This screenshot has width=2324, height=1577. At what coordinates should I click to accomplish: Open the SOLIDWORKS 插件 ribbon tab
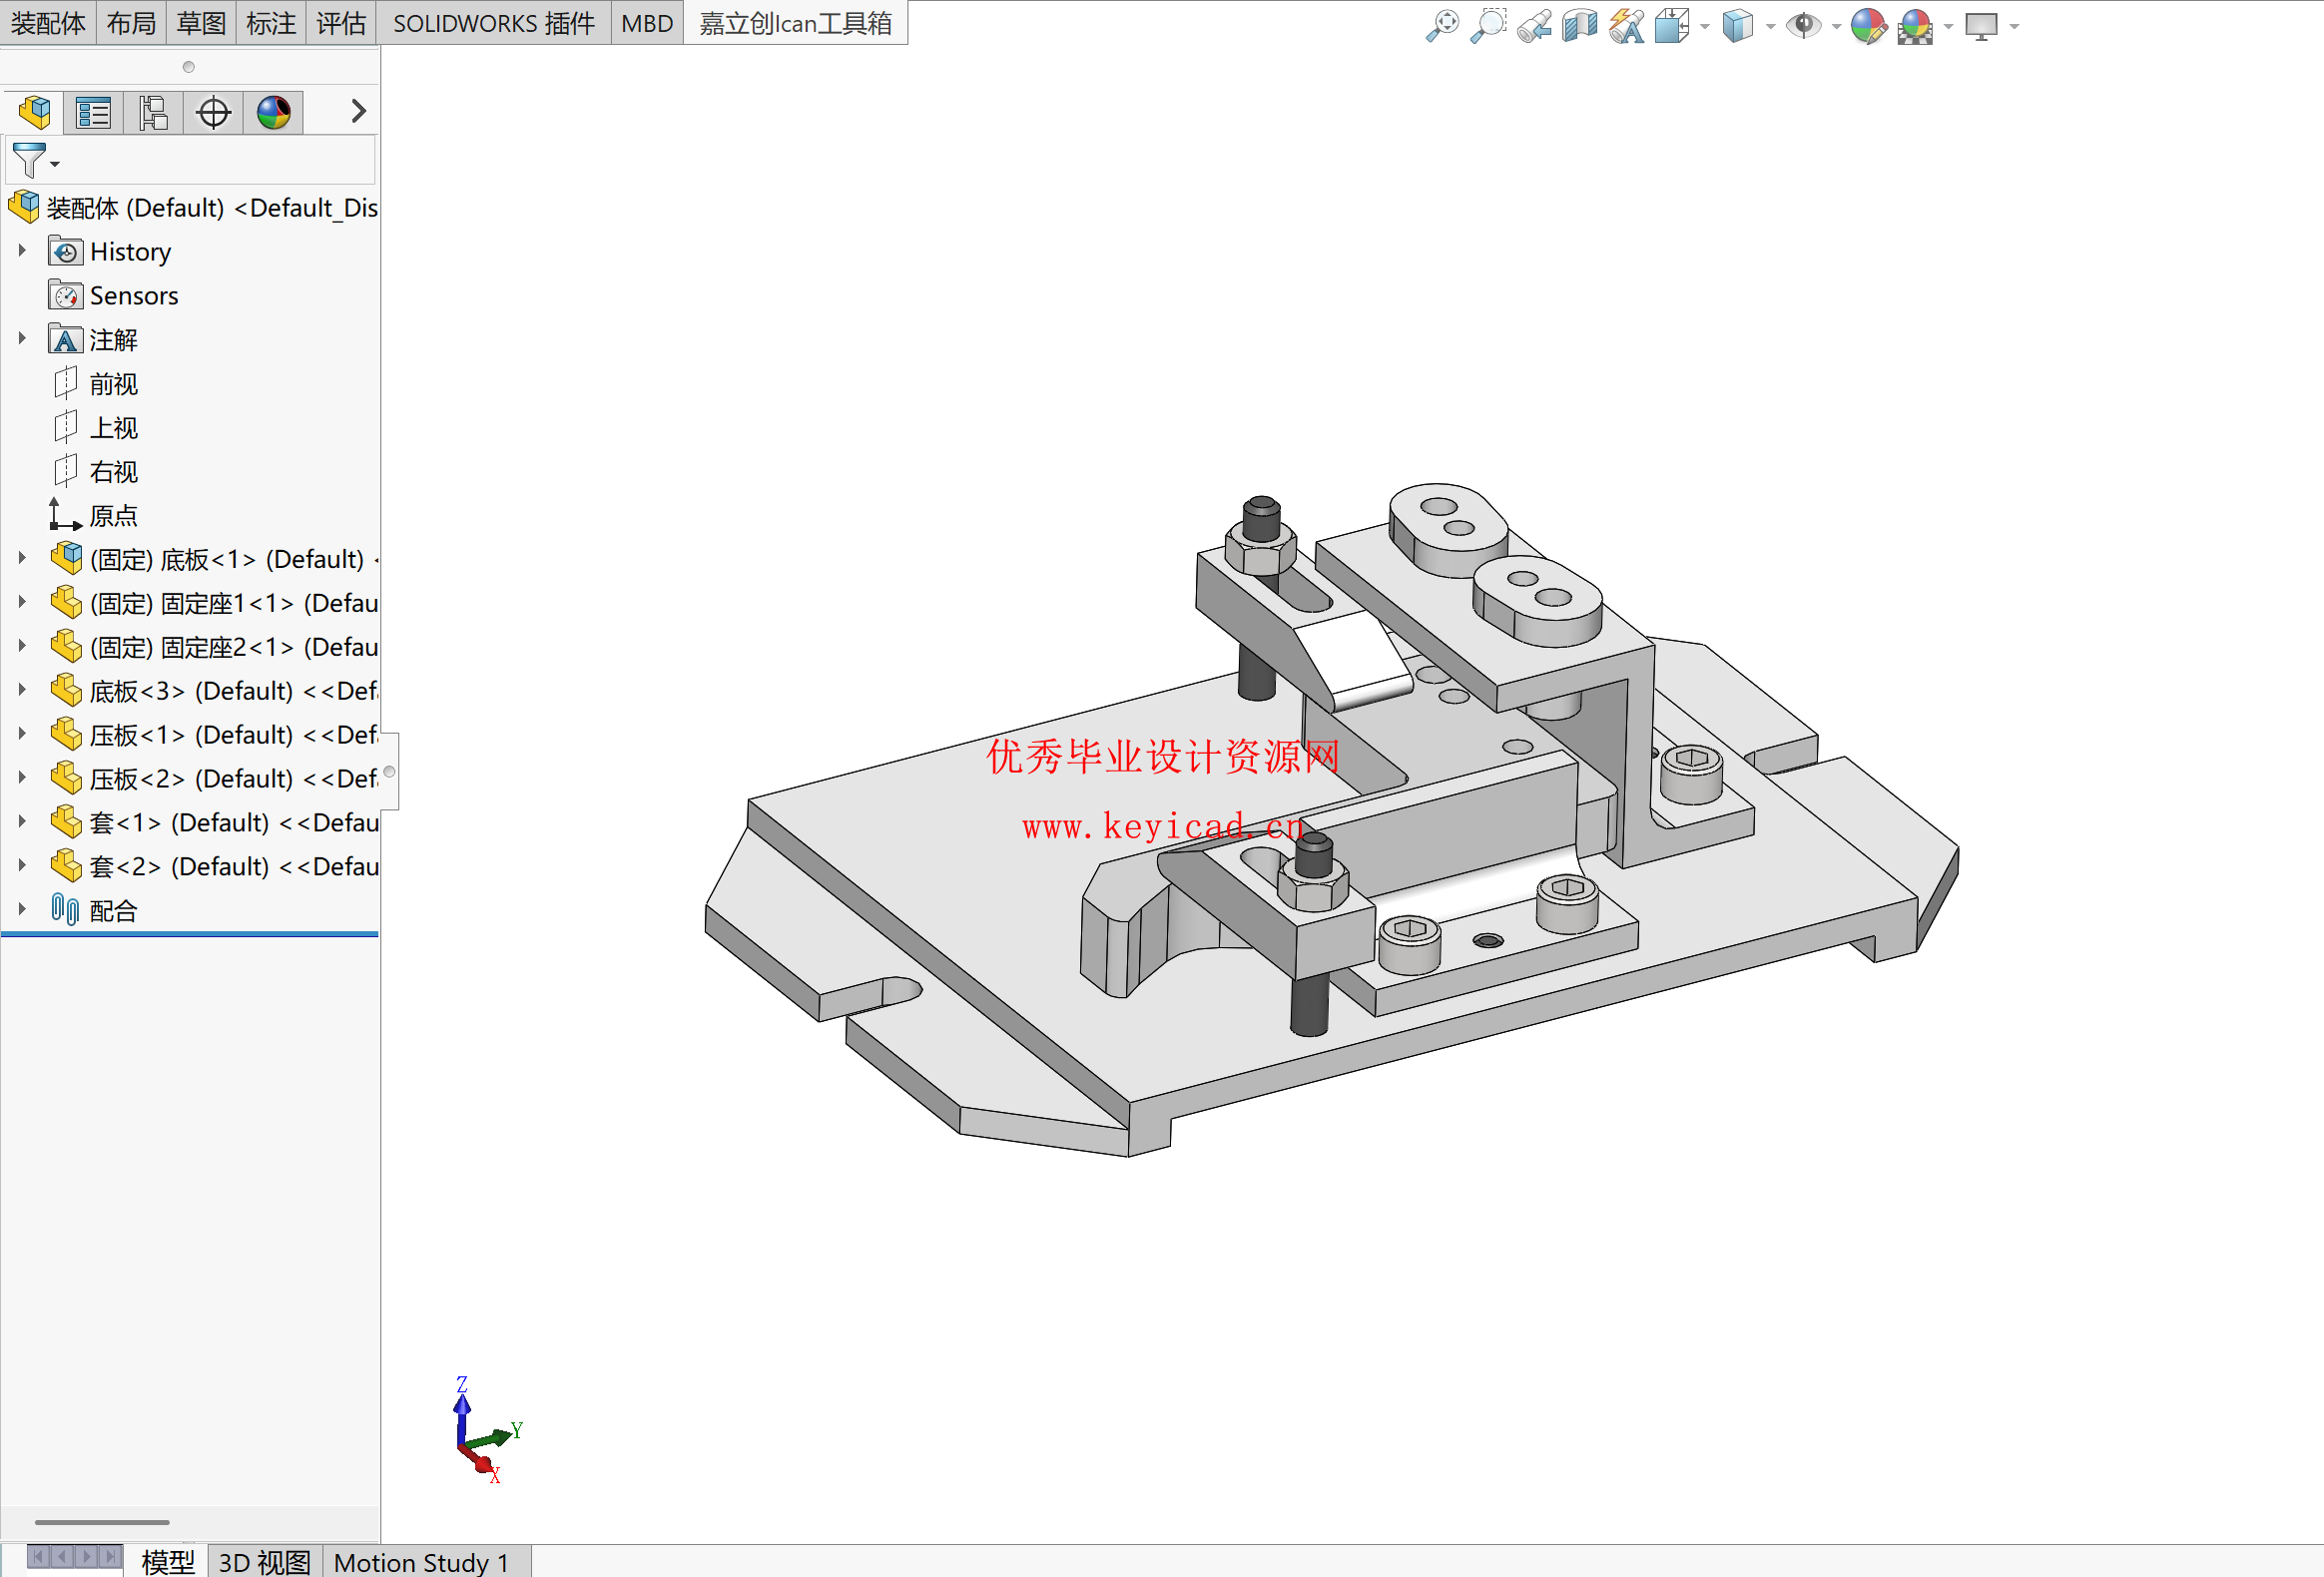[x=494, y=23]
